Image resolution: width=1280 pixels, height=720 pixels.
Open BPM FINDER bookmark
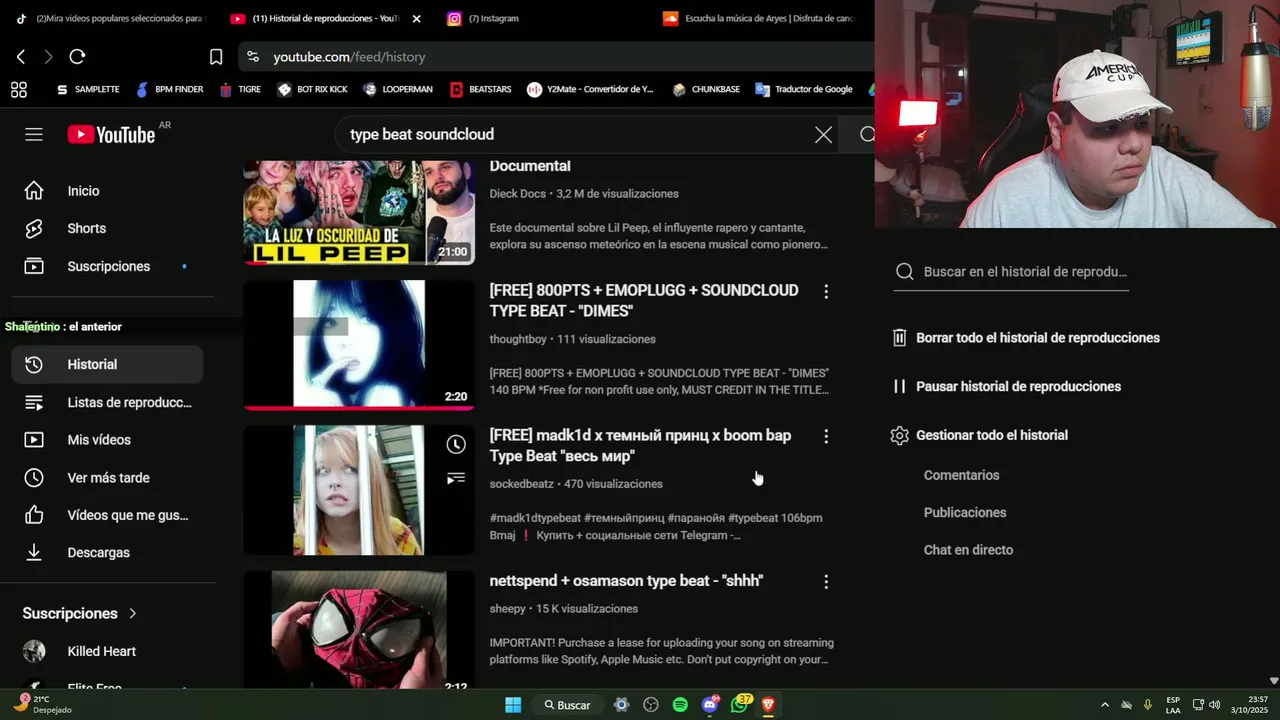[169, 89]
